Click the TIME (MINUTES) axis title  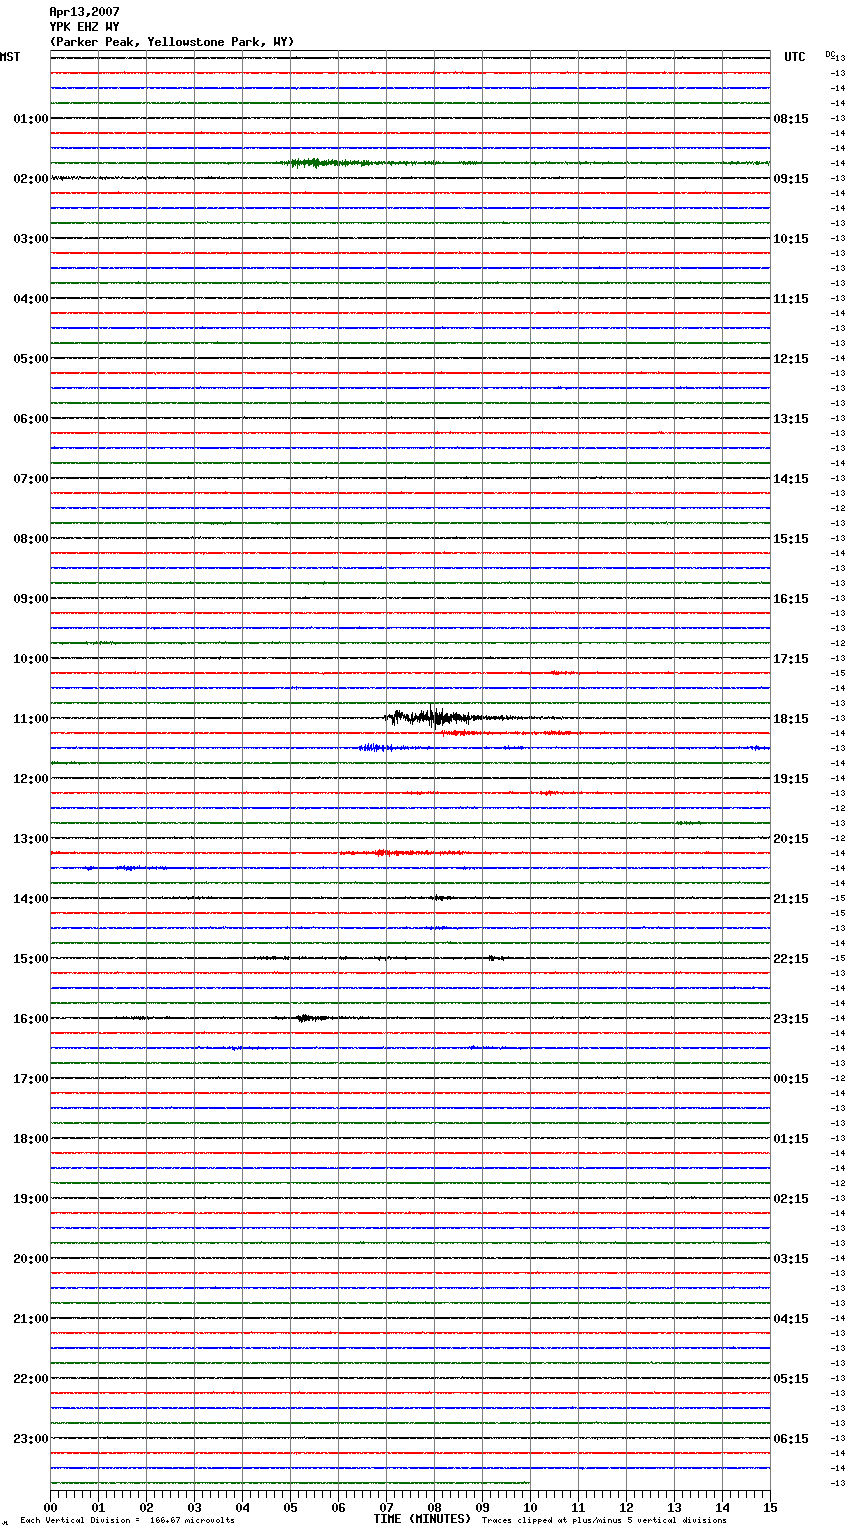point(422,1519)
